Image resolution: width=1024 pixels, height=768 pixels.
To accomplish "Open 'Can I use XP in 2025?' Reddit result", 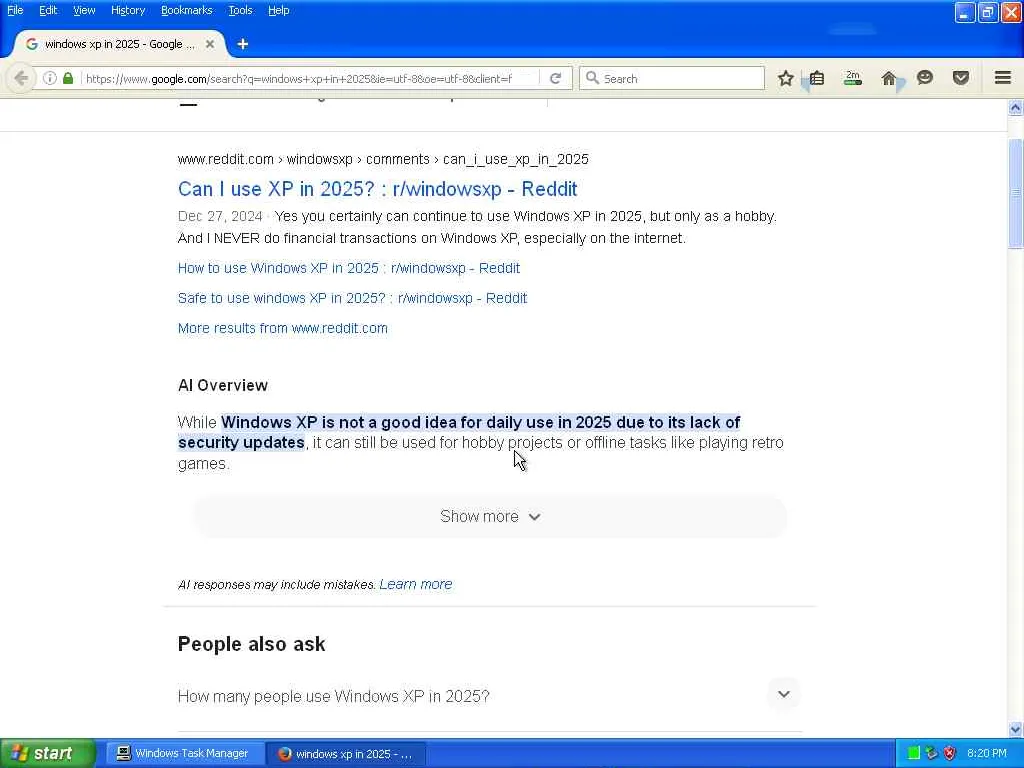I will coord(377,189).
